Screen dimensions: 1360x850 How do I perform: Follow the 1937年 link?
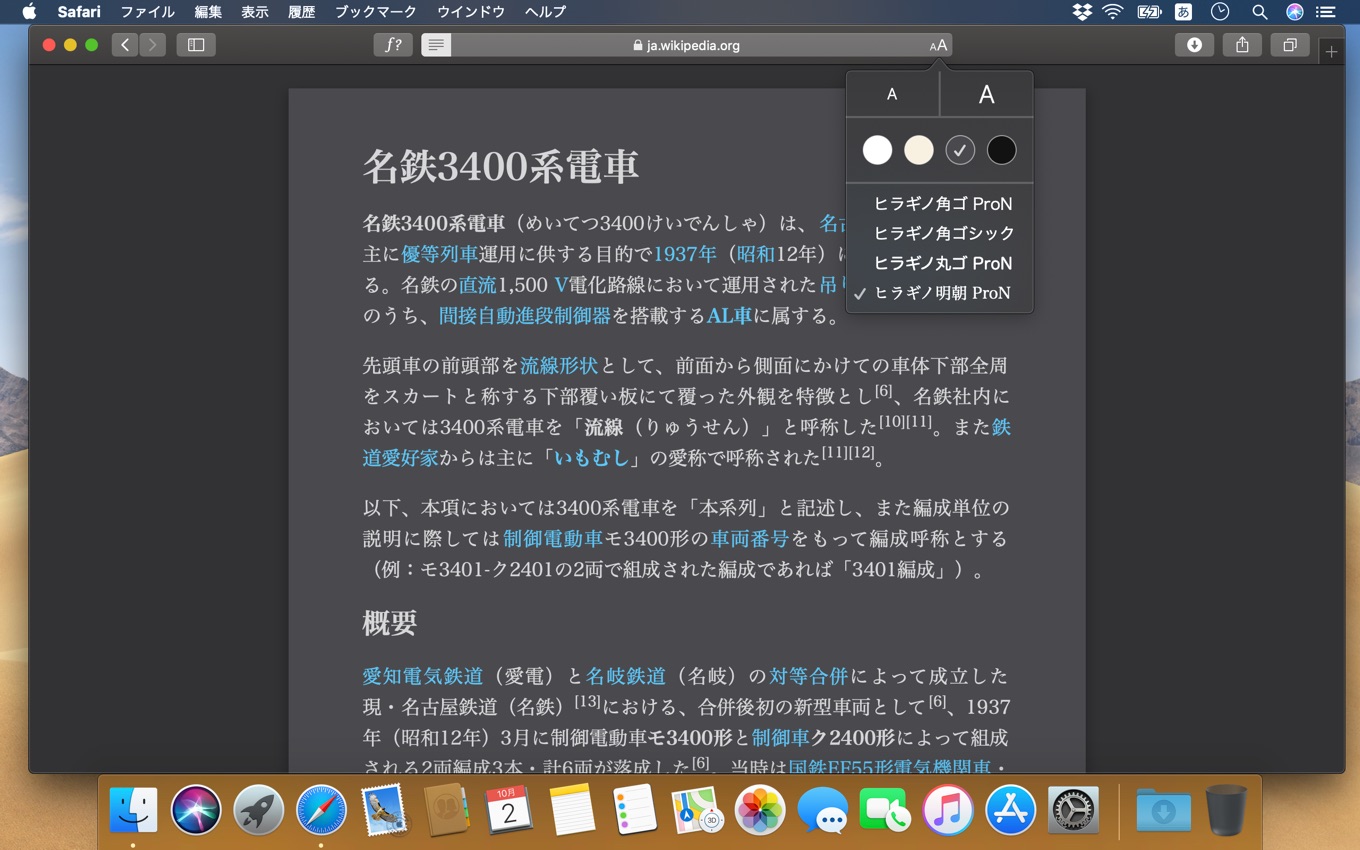[686, 254]
